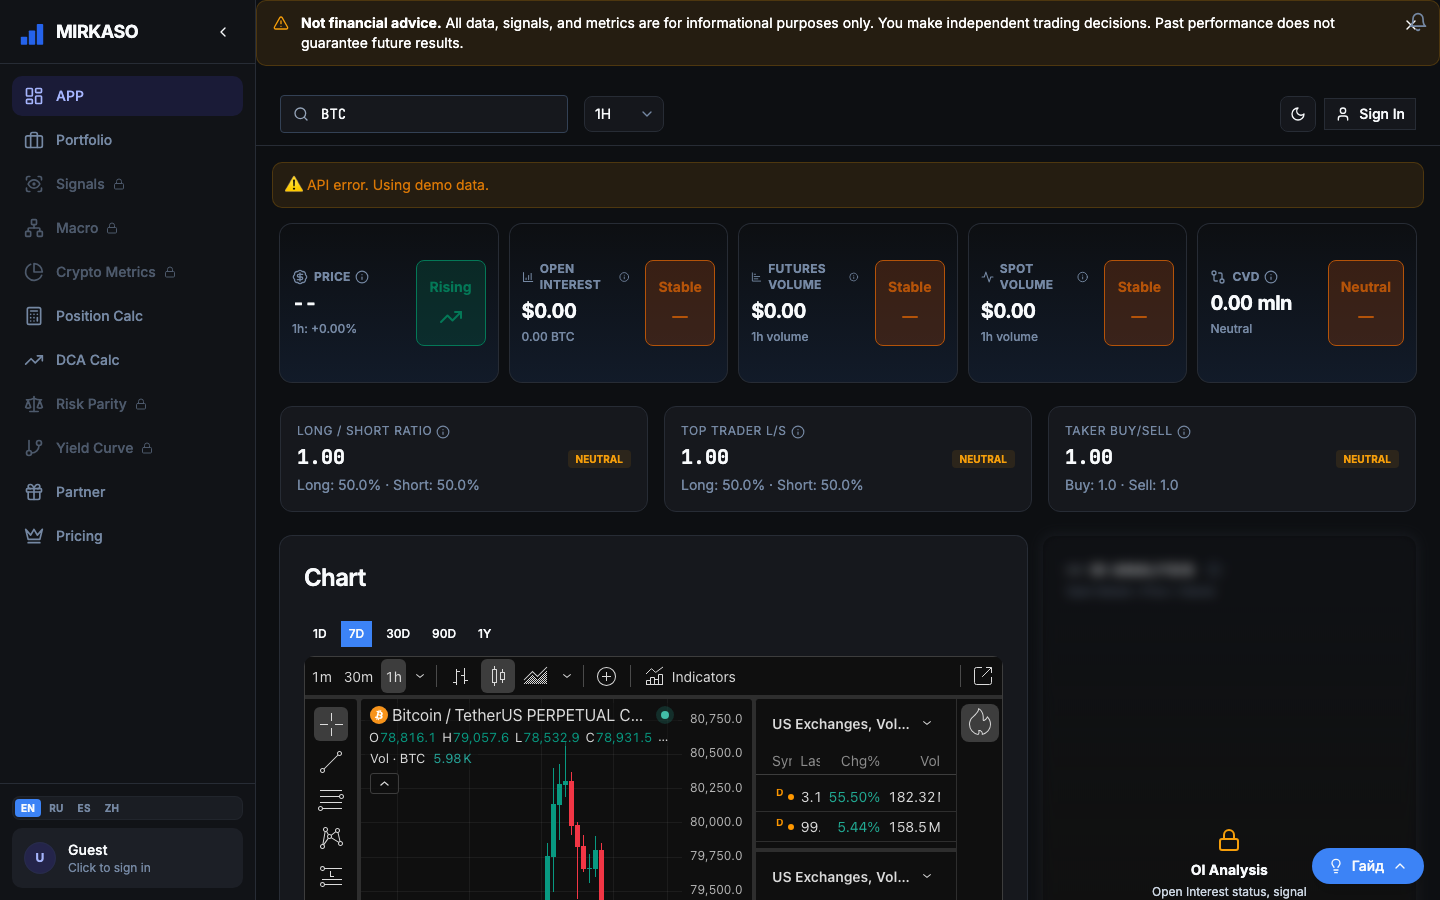Show info for the Price metric
Viewport: 1440px width, 900px height.
click(x=362, y=277)
